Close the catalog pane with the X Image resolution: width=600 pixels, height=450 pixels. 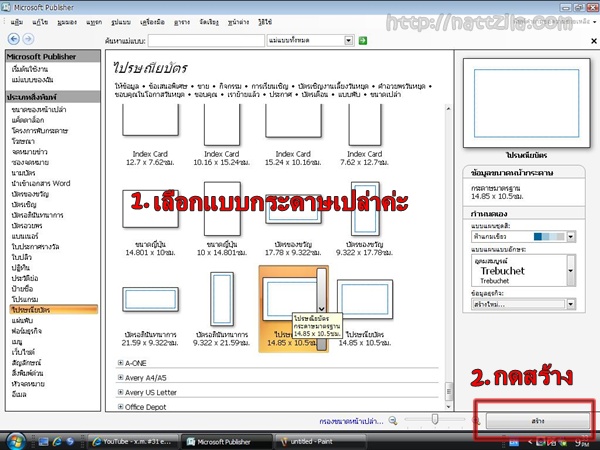tap(593, 41)
